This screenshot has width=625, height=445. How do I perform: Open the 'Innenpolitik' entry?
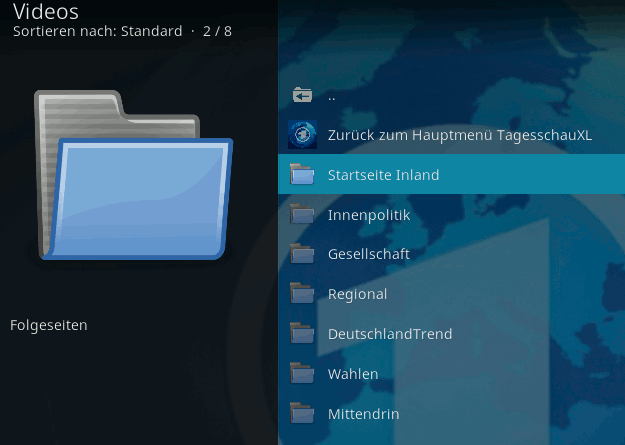pos(451,214)
